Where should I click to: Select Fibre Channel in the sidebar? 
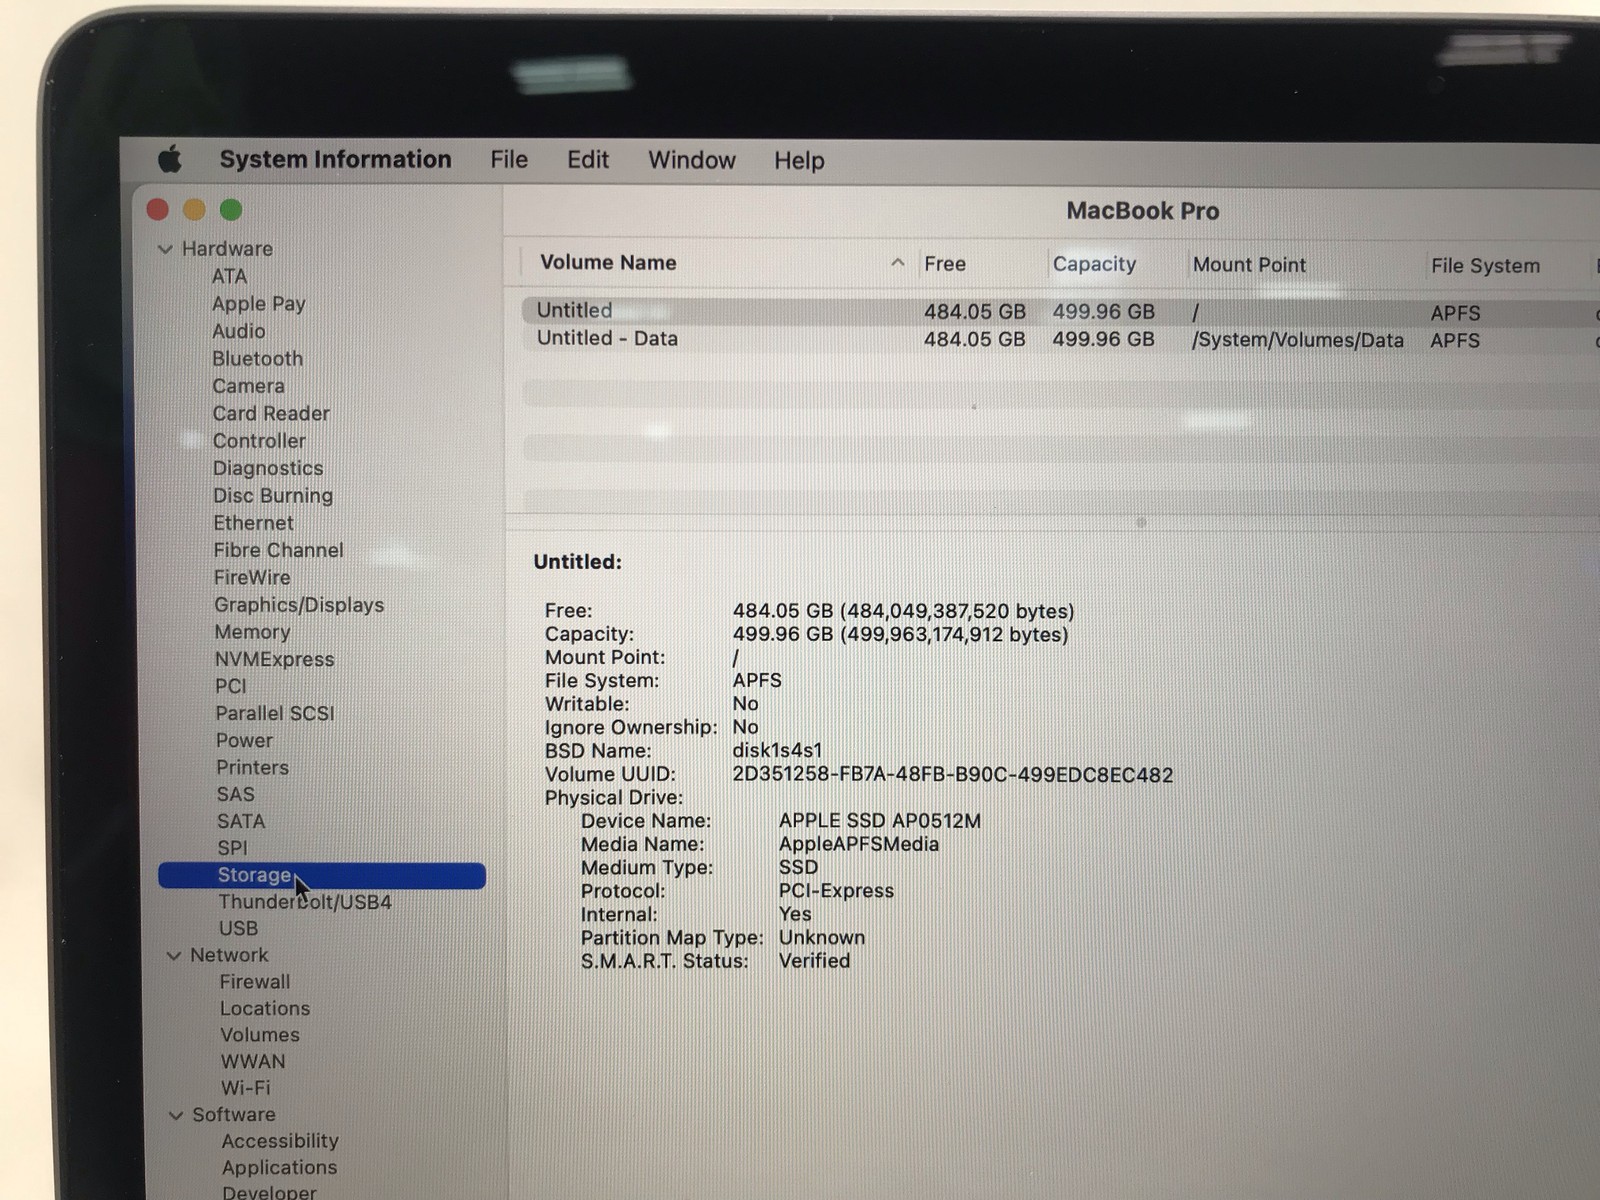coord(278,550)
